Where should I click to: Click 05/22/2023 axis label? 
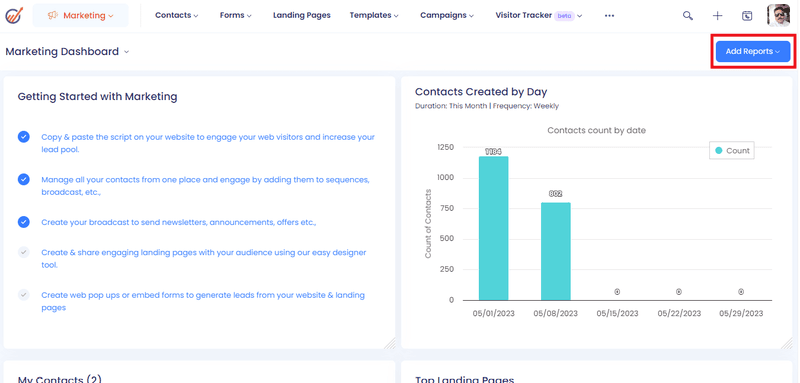679,313
